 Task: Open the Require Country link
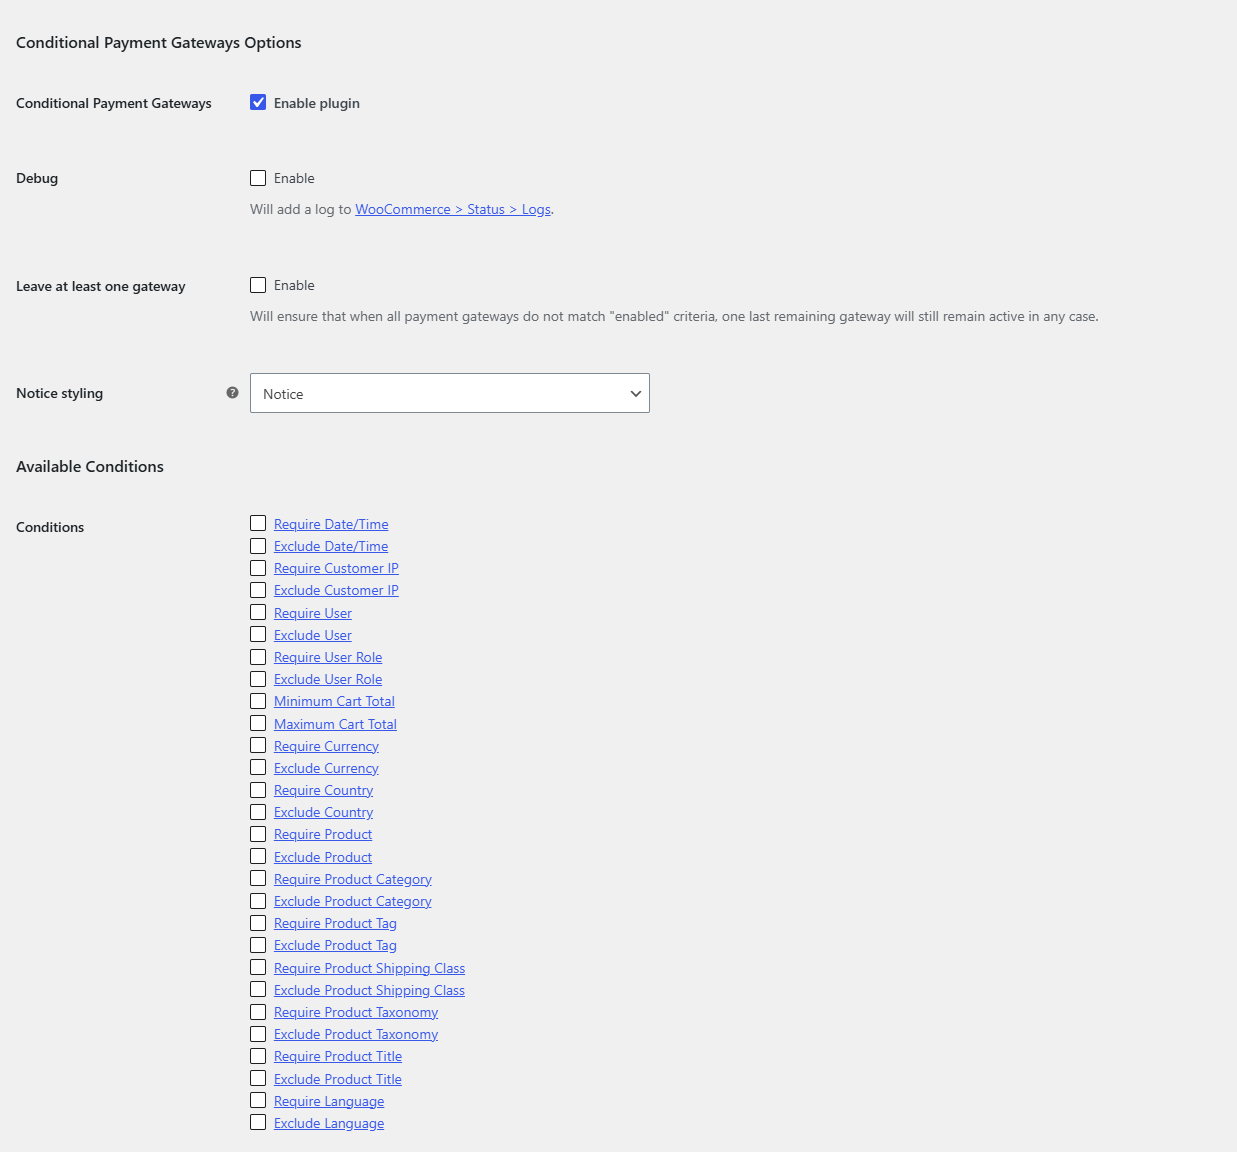click(323, 790)
